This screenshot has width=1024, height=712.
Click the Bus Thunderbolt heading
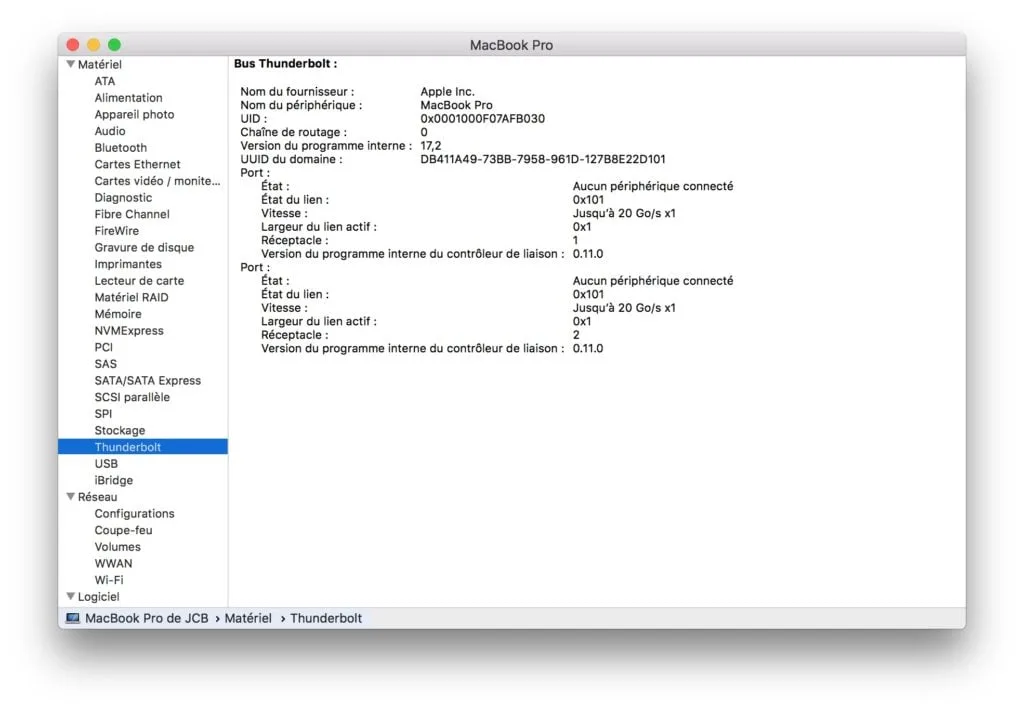tap(285, 63)
